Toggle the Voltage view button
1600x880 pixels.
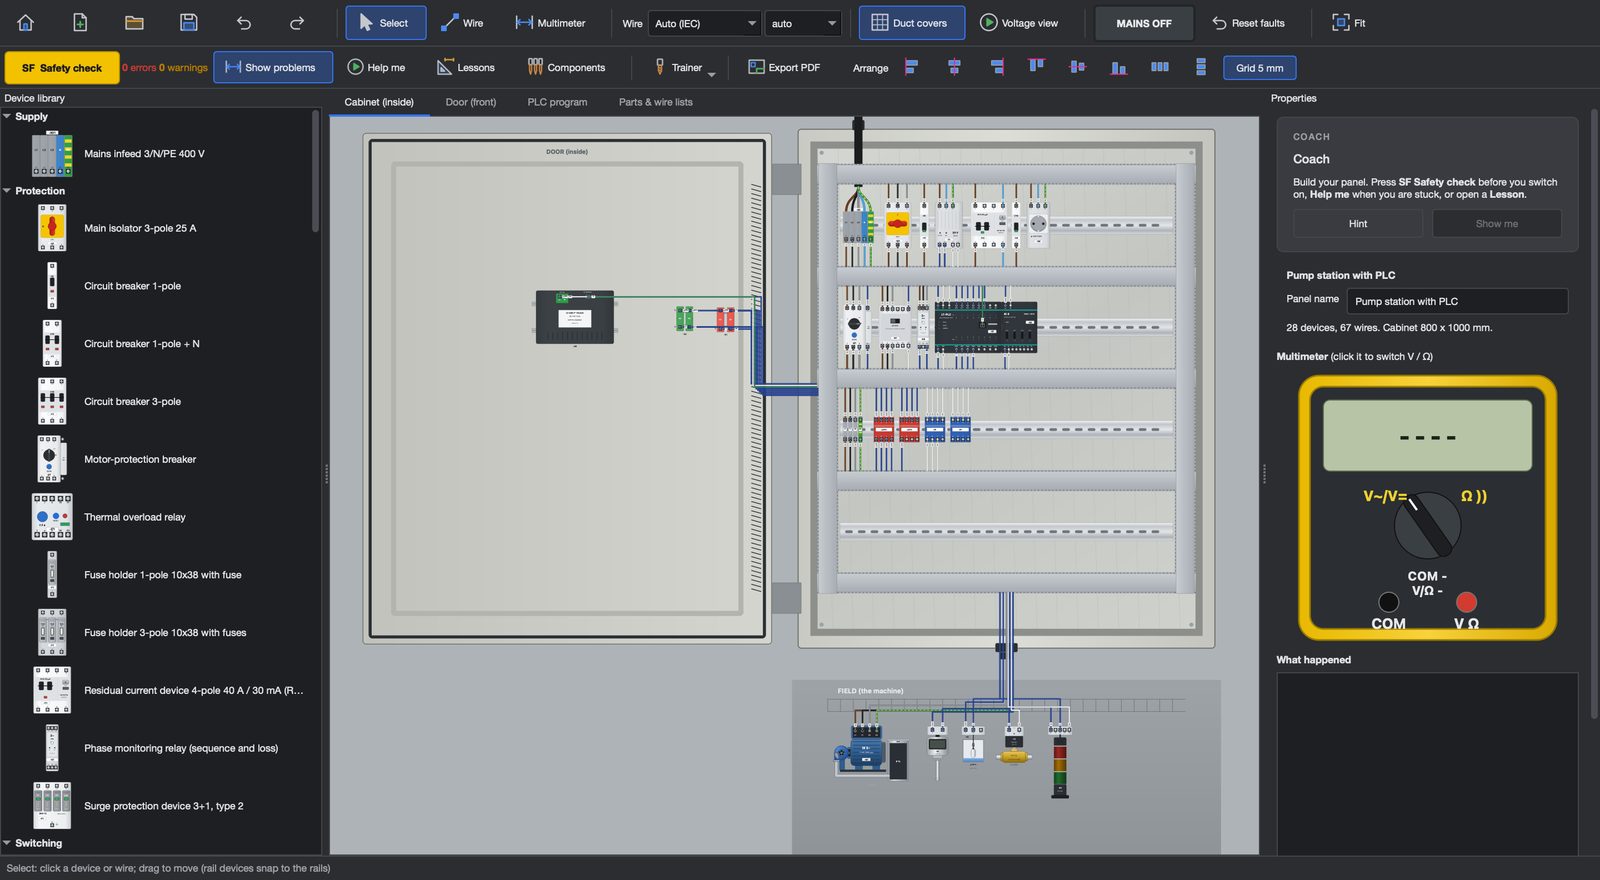click(x=1019, y=23)
